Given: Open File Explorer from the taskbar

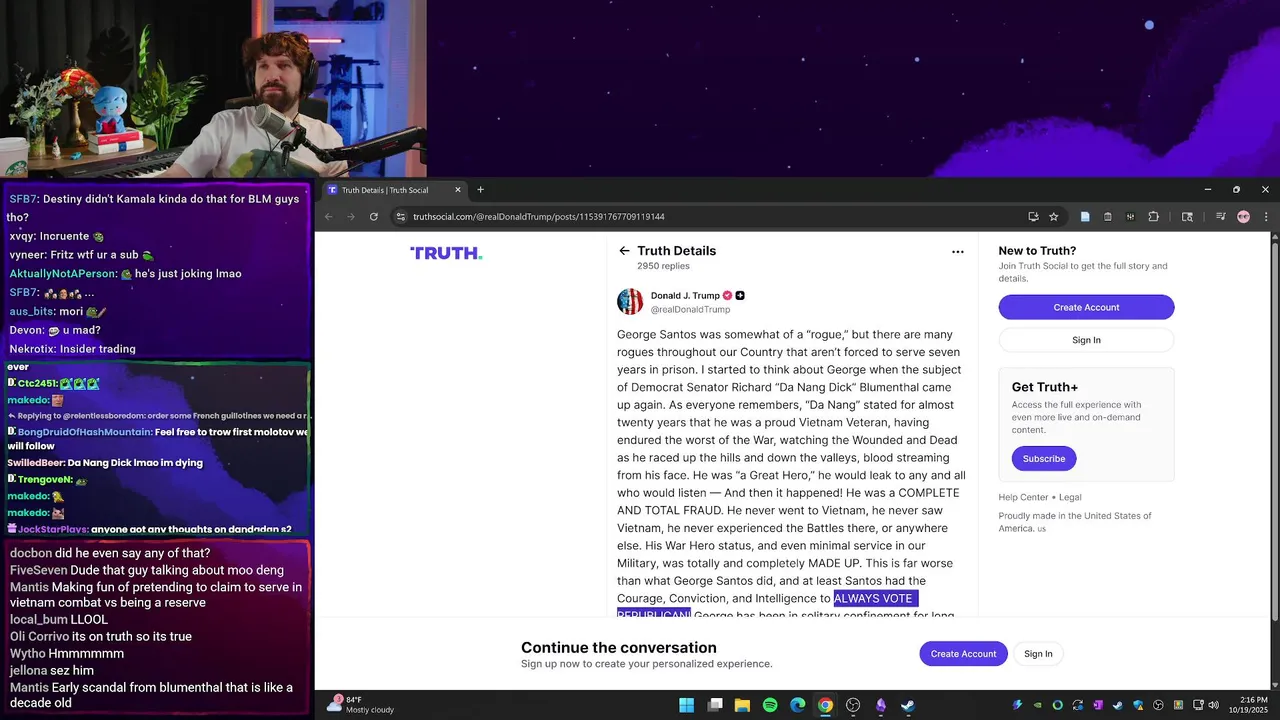Looking at the screenshot, I should [x=742, y=705].
